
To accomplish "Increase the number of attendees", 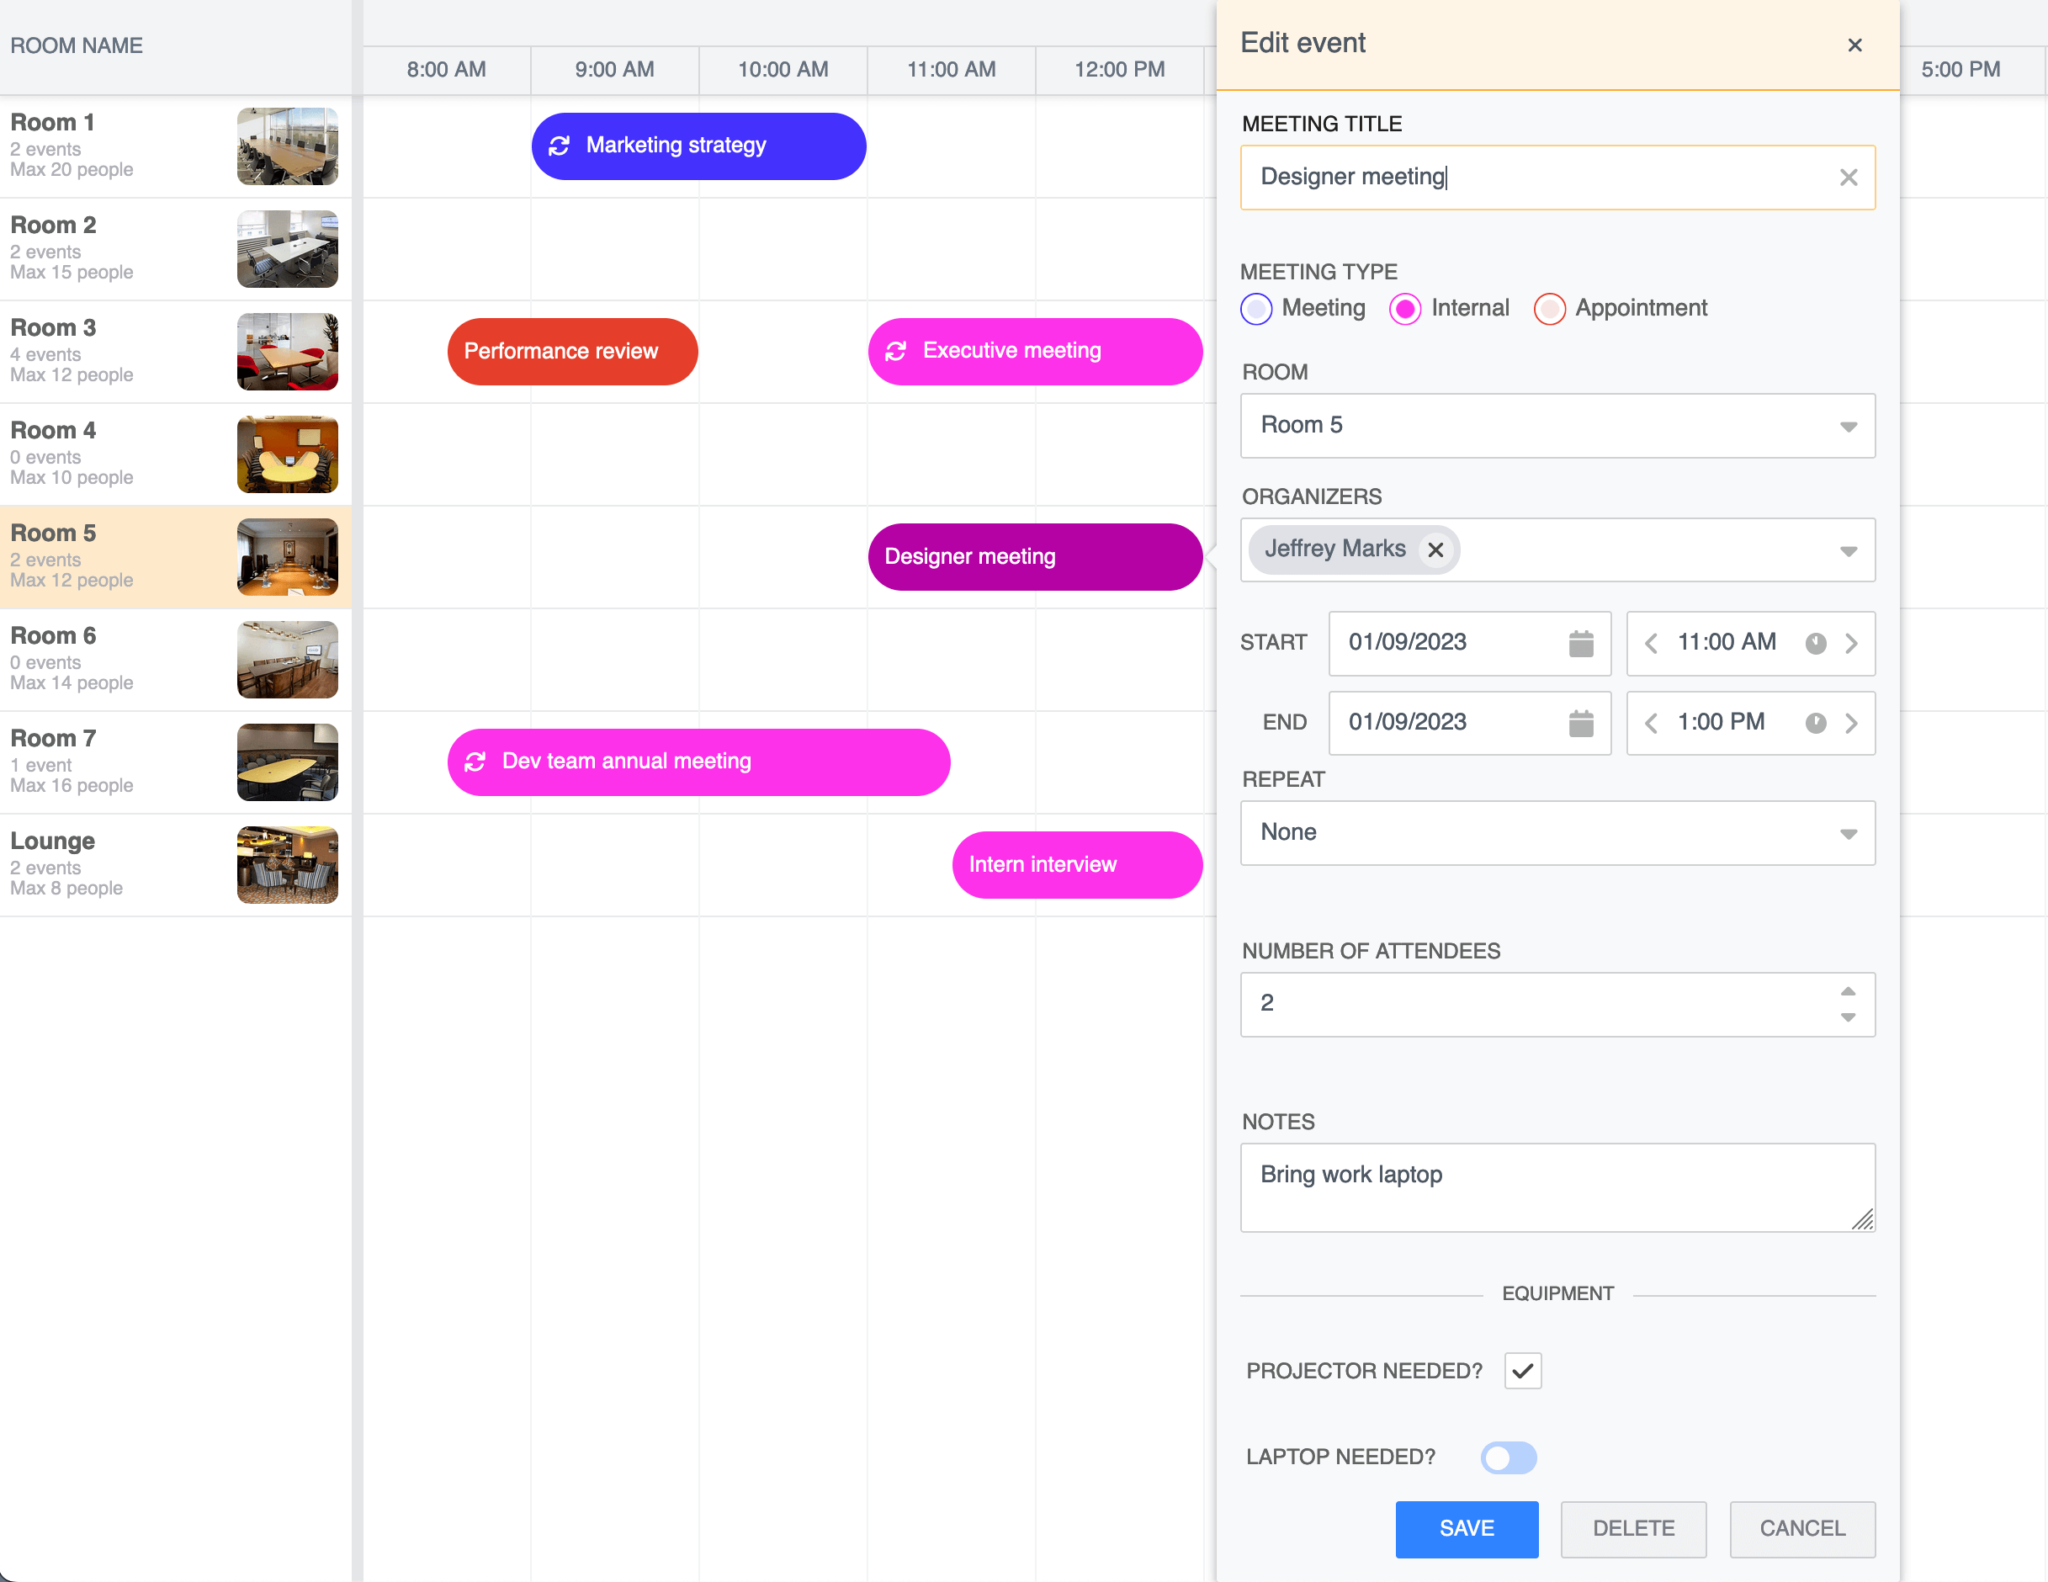I will 1848,991.
